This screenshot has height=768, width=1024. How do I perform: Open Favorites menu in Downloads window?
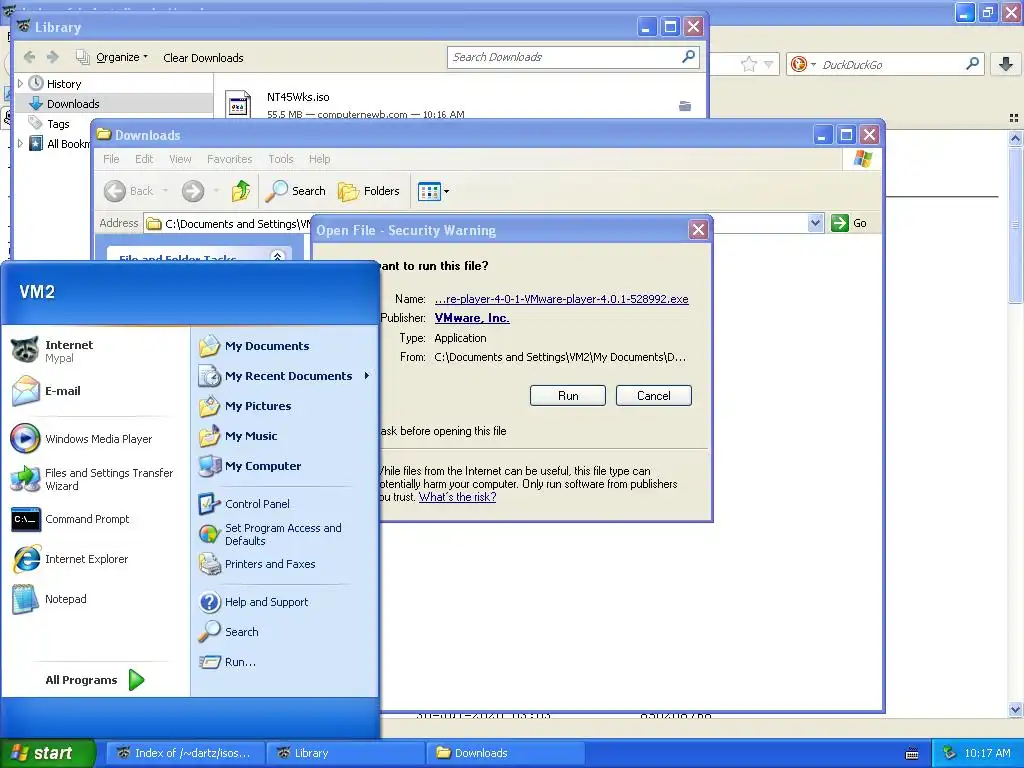tap(229, 159)
